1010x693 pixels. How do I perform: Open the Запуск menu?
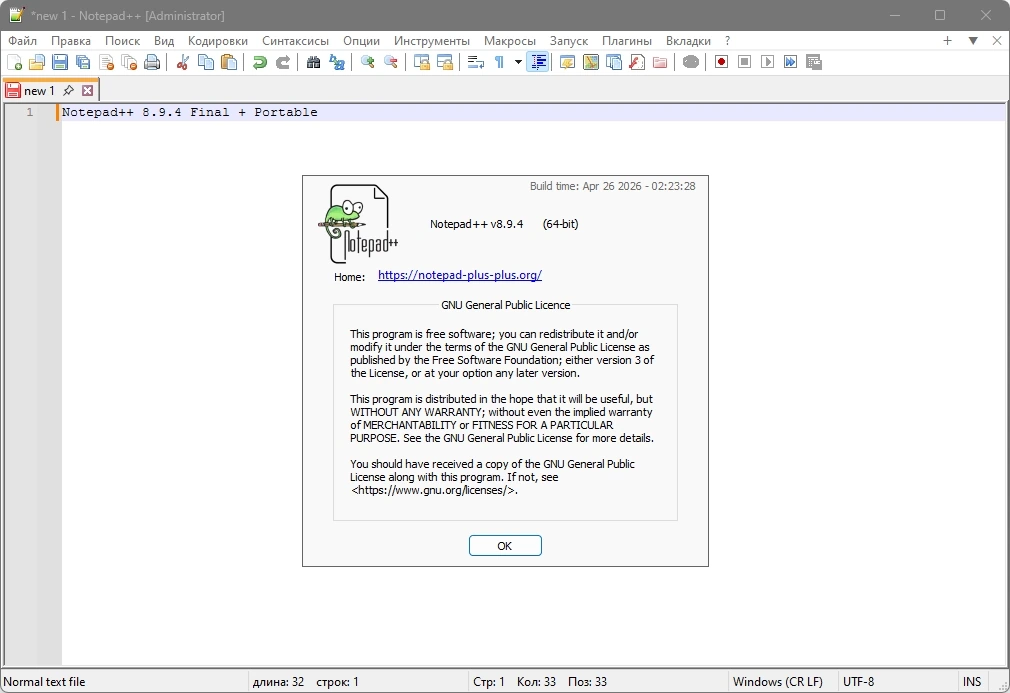tap(569, 41)
